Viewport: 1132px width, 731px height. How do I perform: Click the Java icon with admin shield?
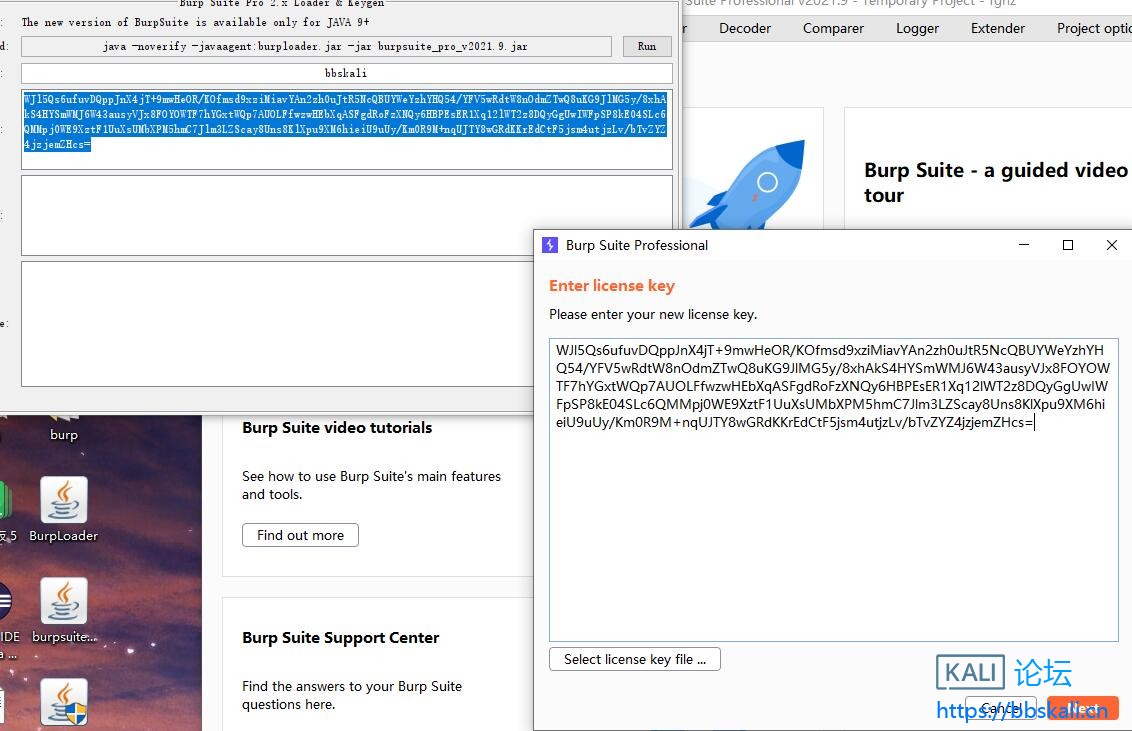pos(64,701)
